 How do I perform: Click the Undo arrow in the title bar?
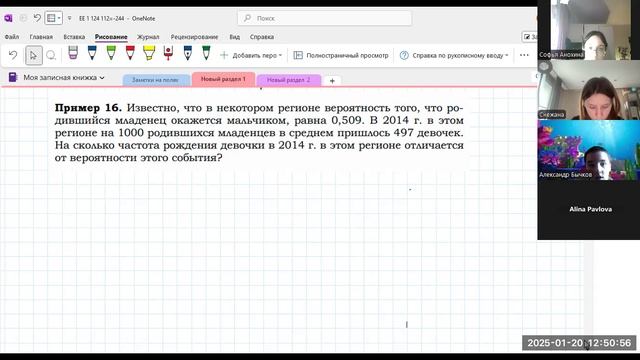tap(37, 18)
